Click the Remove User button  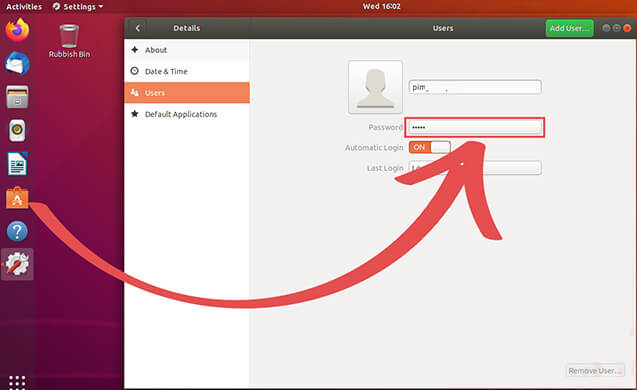[595, 370]
